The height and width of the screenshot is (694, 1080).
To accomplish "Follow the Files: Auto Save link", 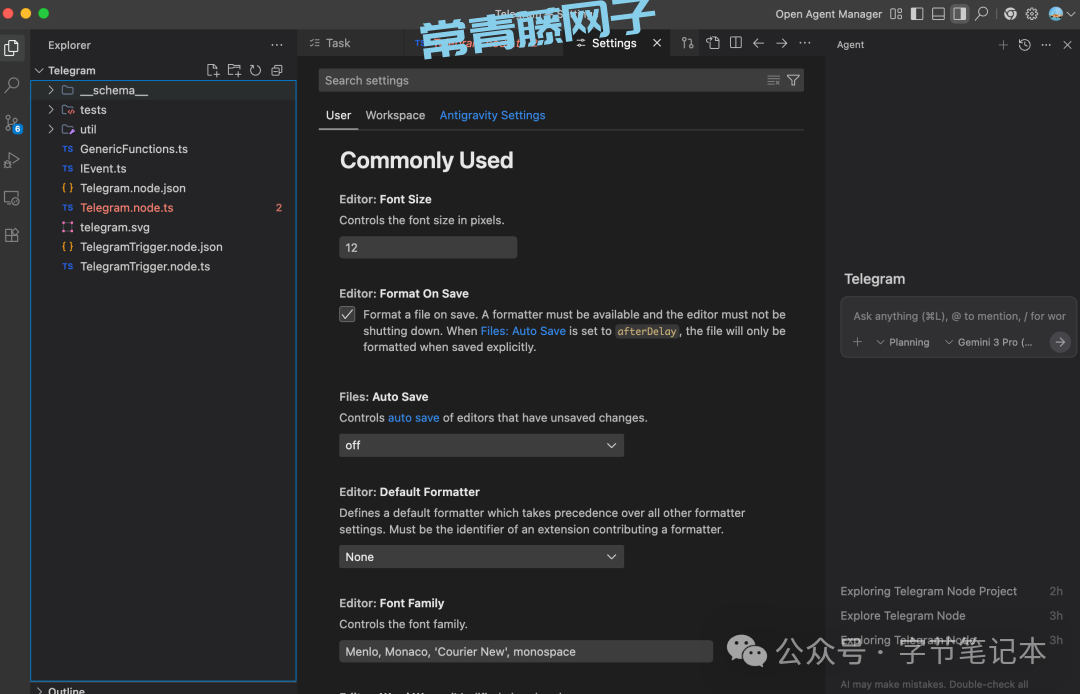I will (x=523, y=331).
